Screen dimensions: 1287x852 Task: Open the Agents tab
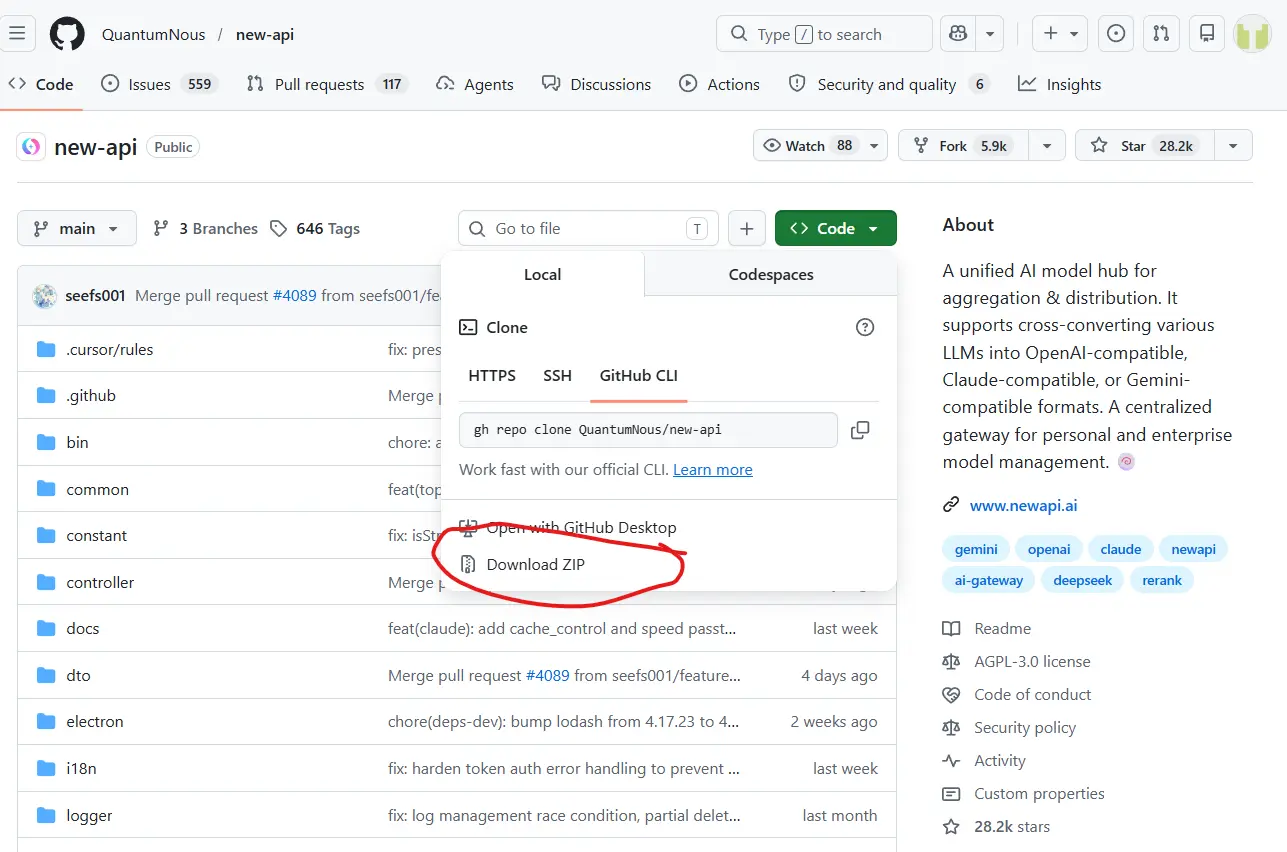click(x=475, y=84)
